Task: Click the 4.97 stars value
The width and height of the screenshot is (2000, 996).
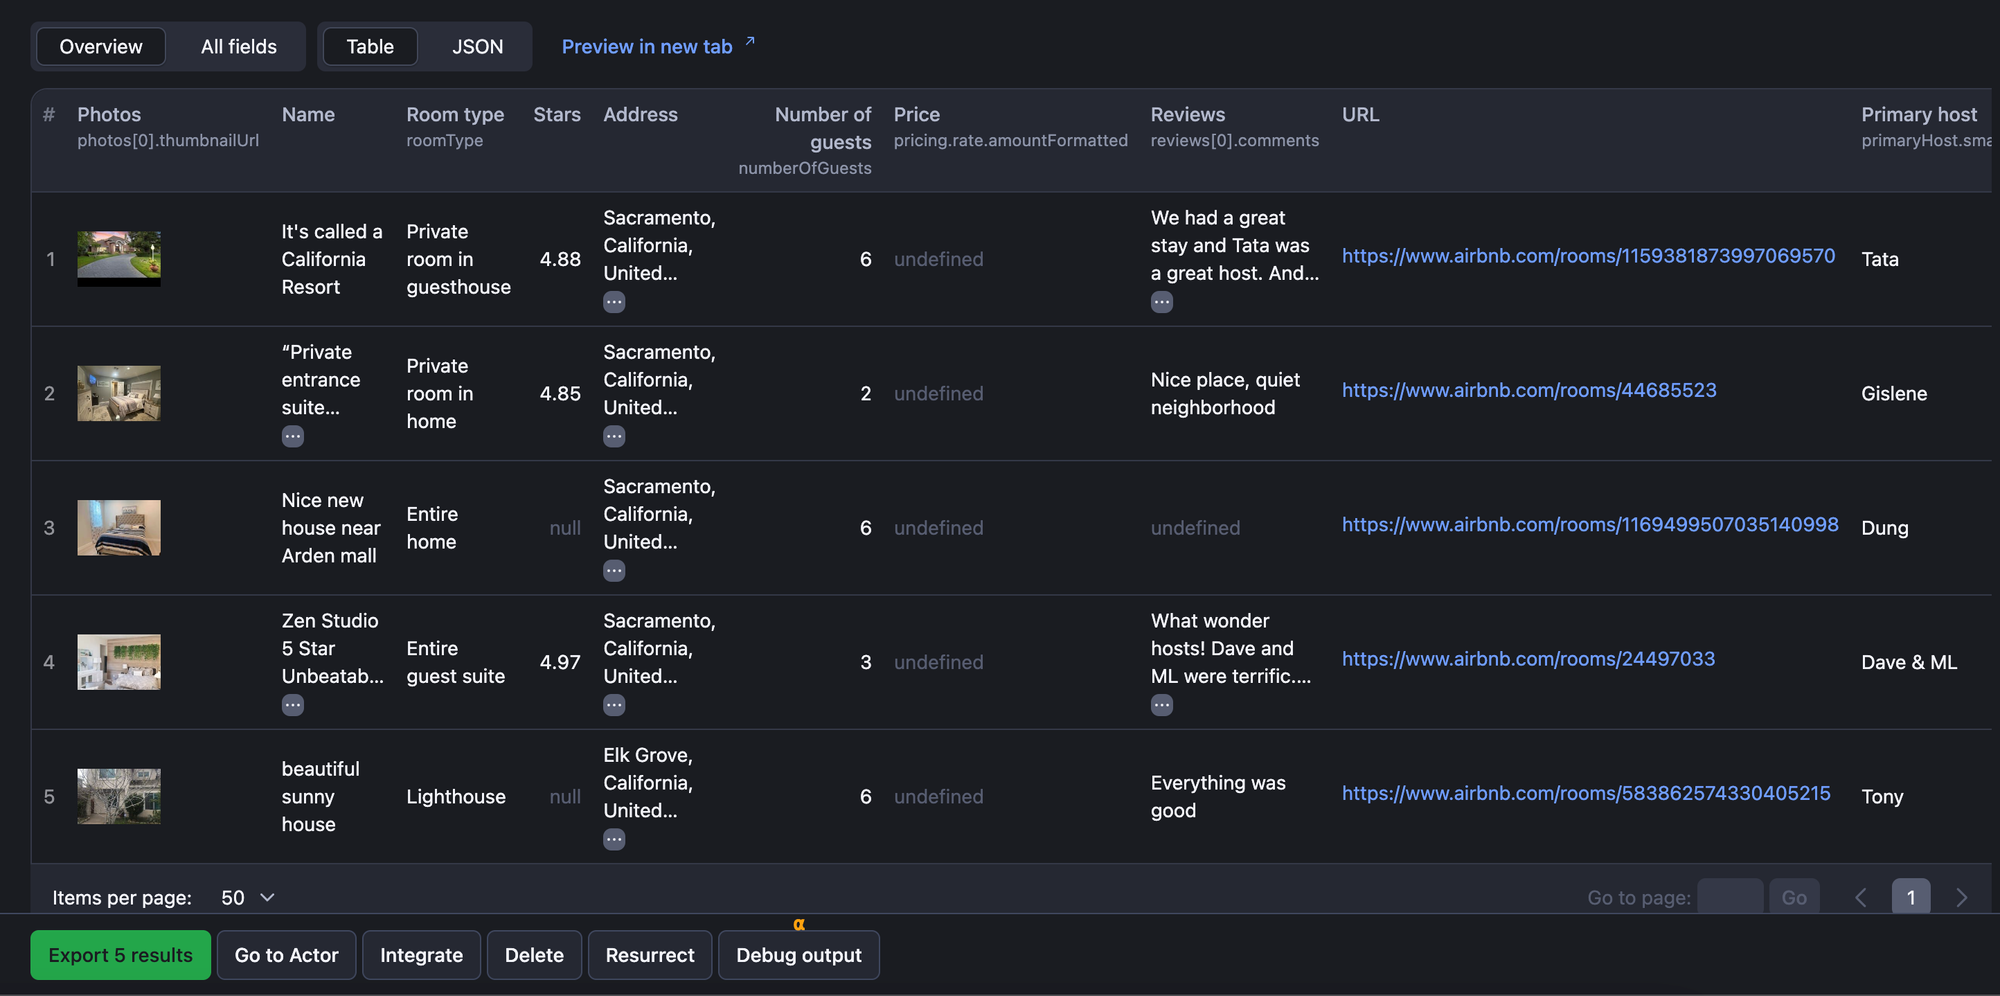Action: point(560,662)
